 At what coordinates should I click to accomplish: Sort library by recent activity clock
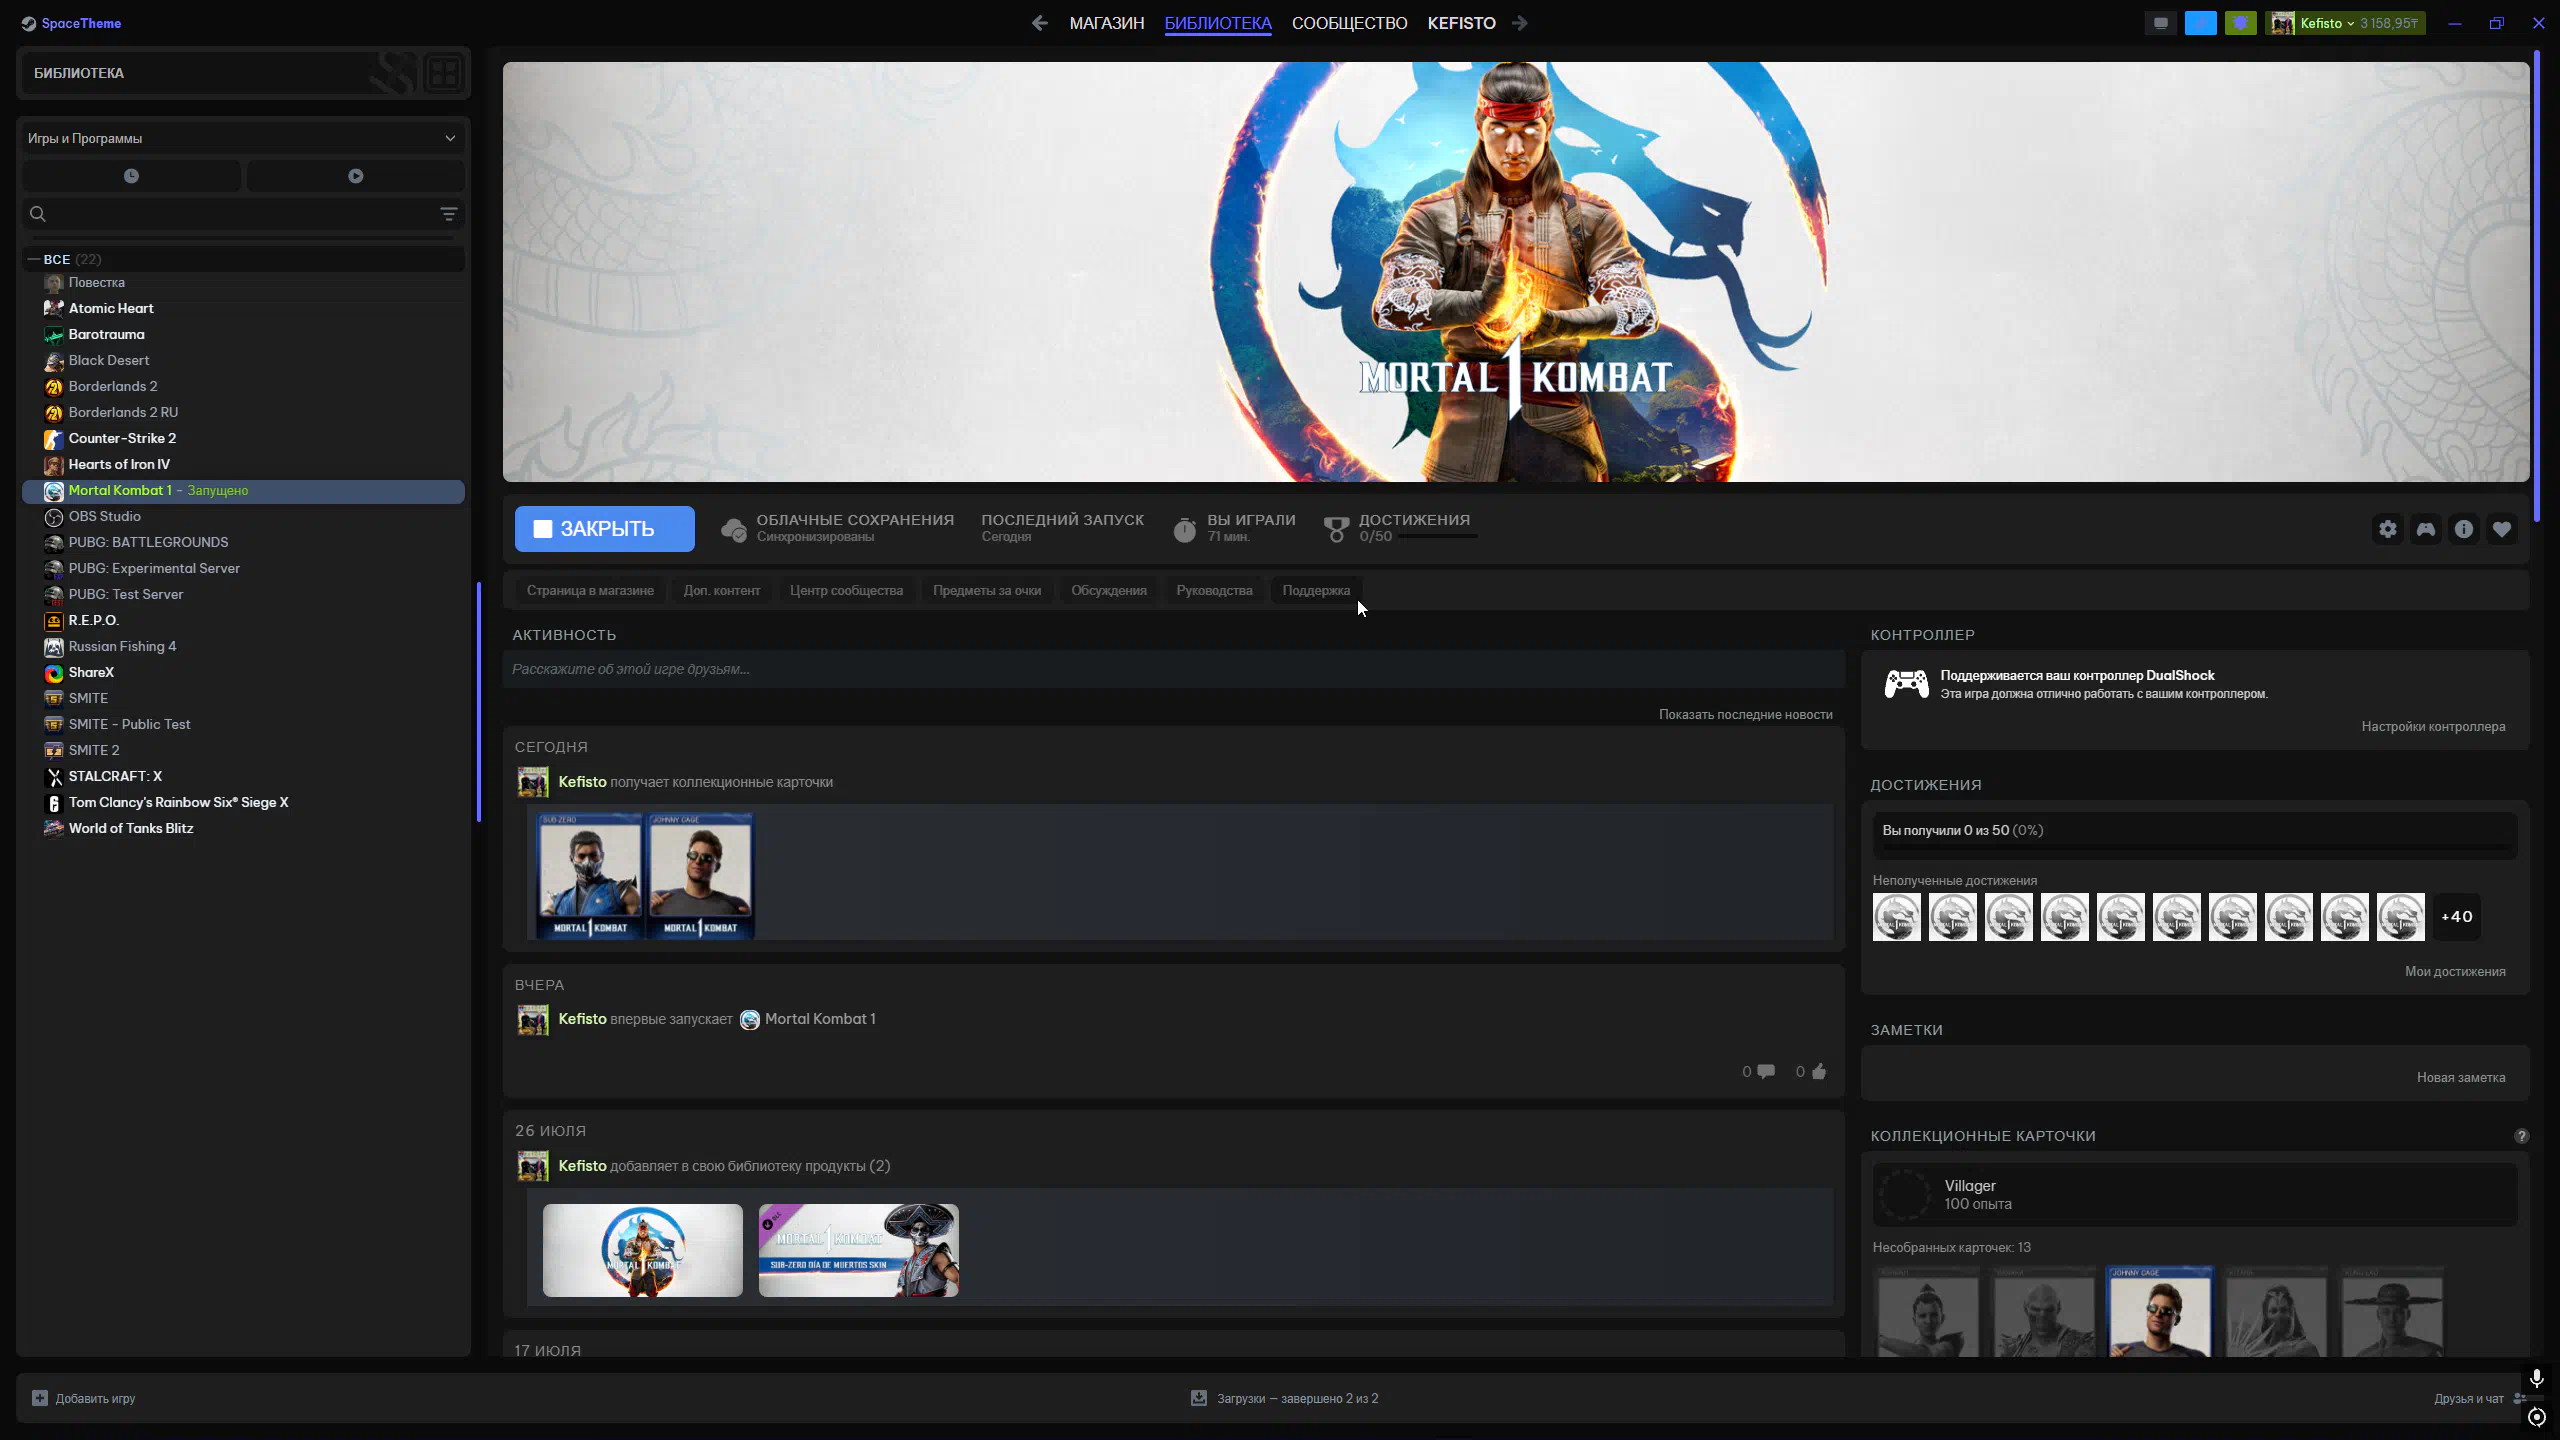pyautogui.click(x=131, y=176)
